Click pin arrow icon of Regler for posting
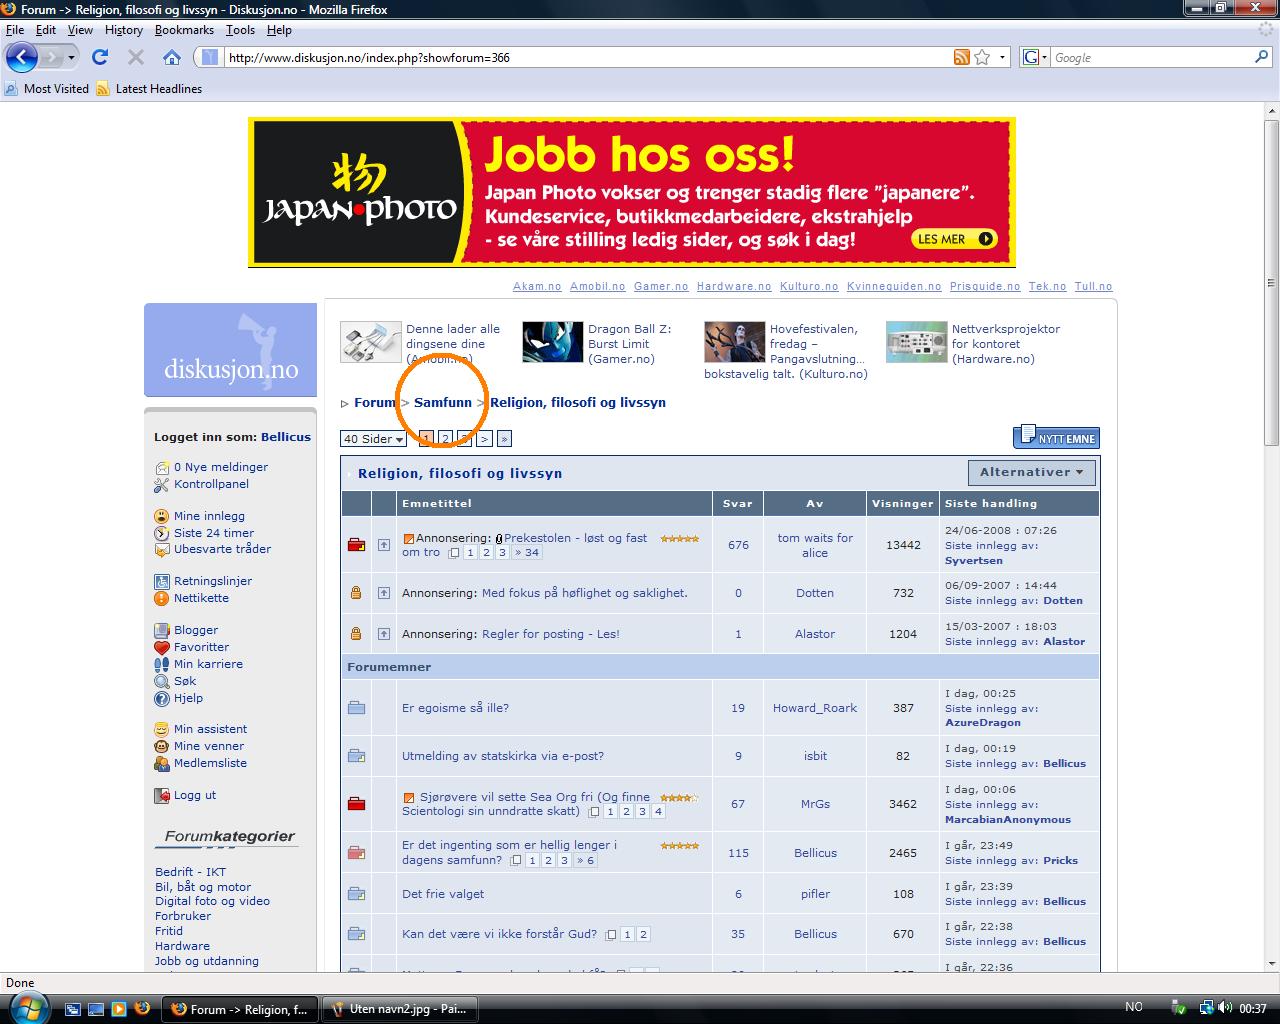 (384, 634)
